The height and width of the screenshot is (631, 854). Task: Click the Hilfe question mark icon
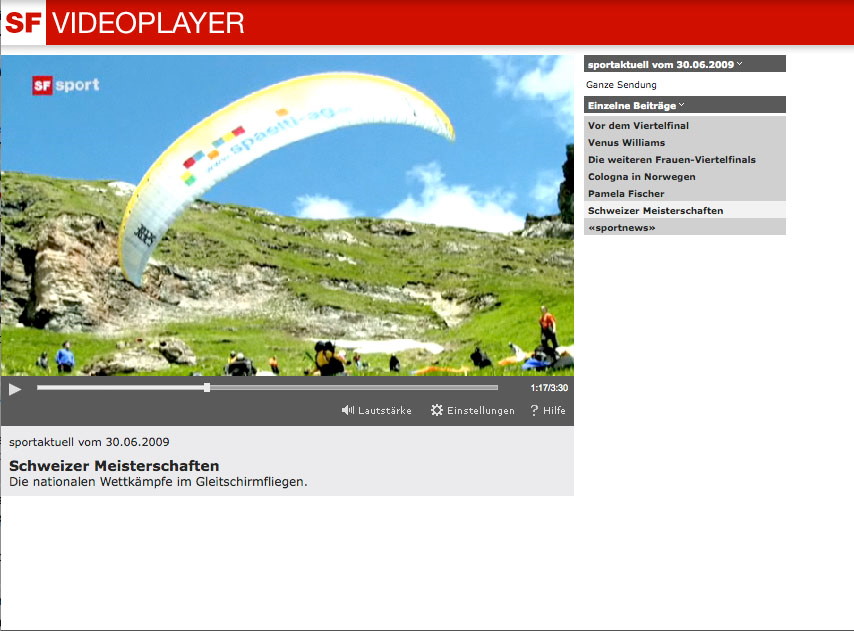pyautogui.click(x=534, y=410)
